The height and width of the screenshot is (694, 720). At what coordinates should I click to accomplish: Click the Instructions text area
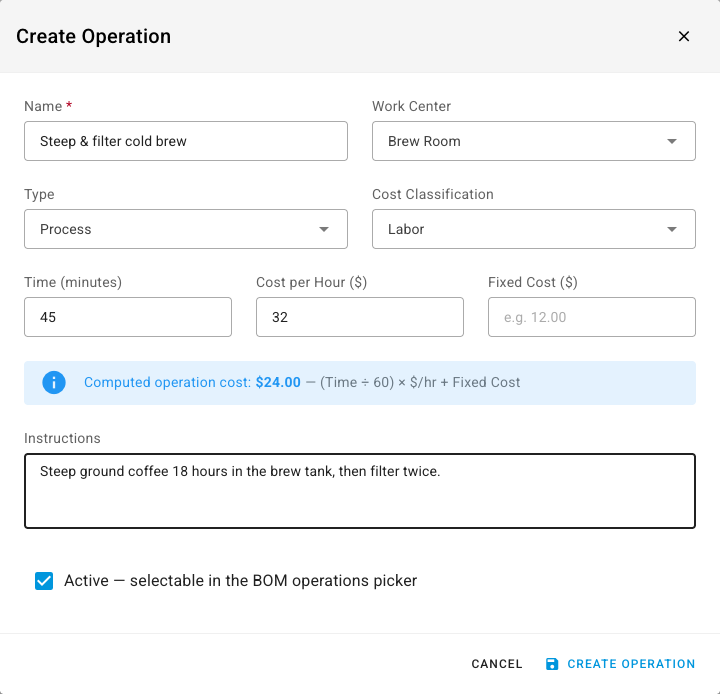(x=360, y=491)
